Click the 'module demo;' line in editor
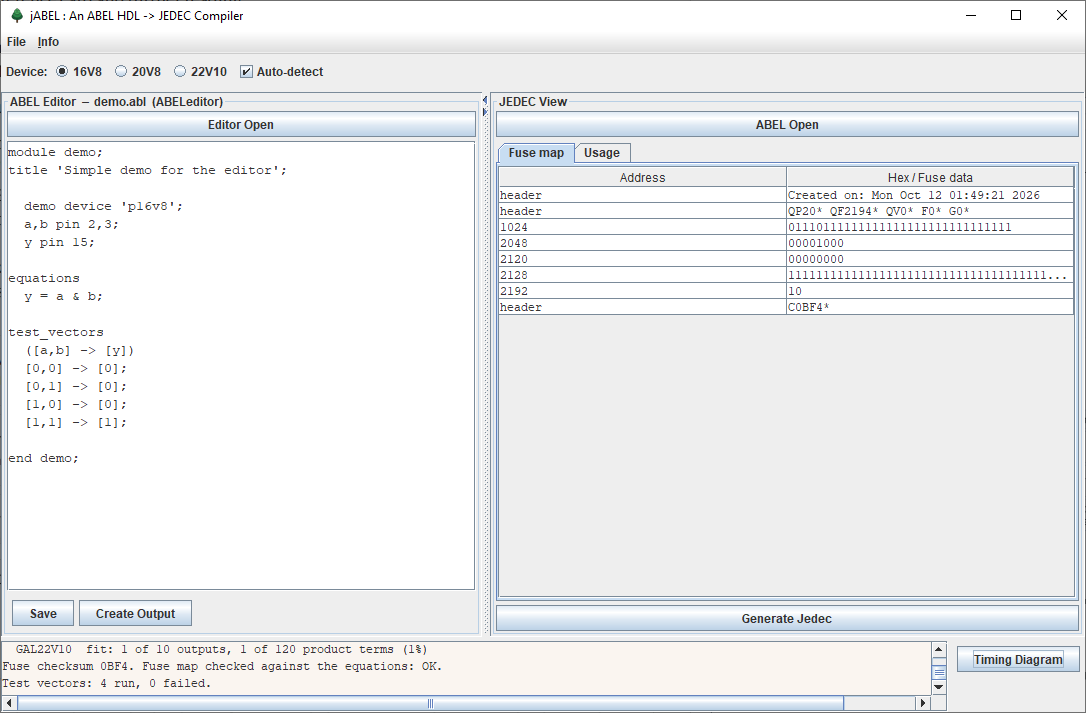This screenshot has width=1086, height=713. click(55, 152)
